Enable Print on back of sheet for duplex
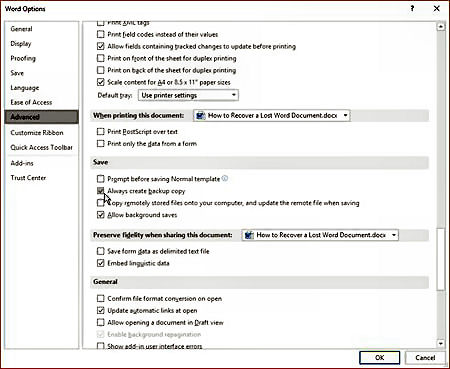450x369 pixels. tap(100, 70)
